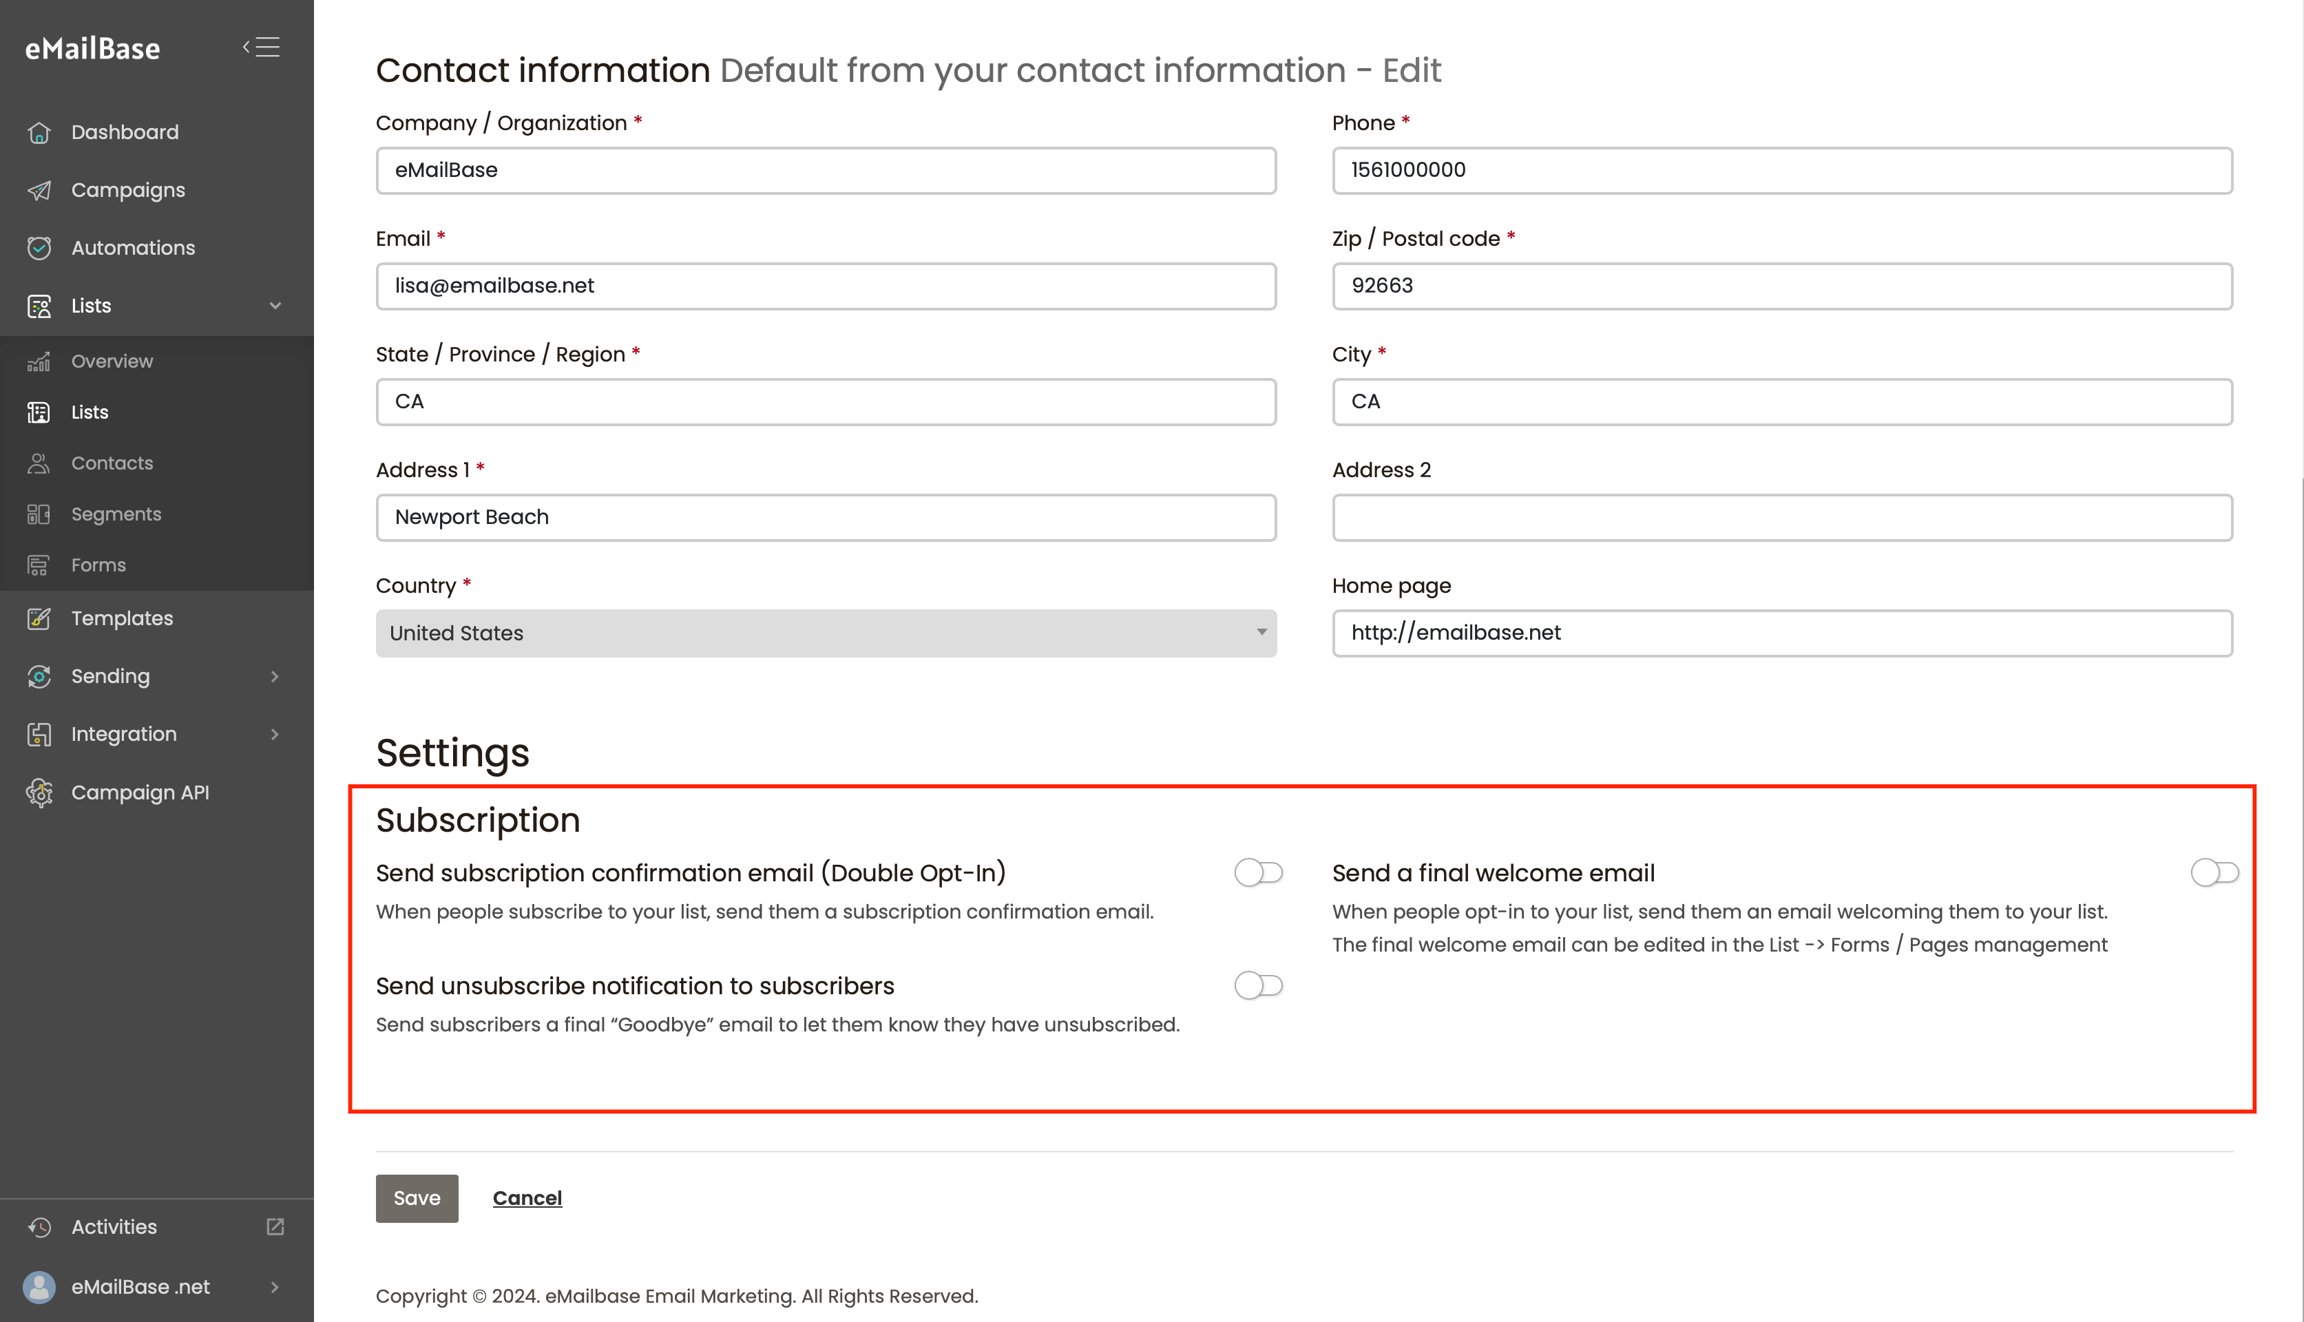Open Activities via its external link icon
The width and height of the screenshot is (2304, 1322).
click(275, 1227)
